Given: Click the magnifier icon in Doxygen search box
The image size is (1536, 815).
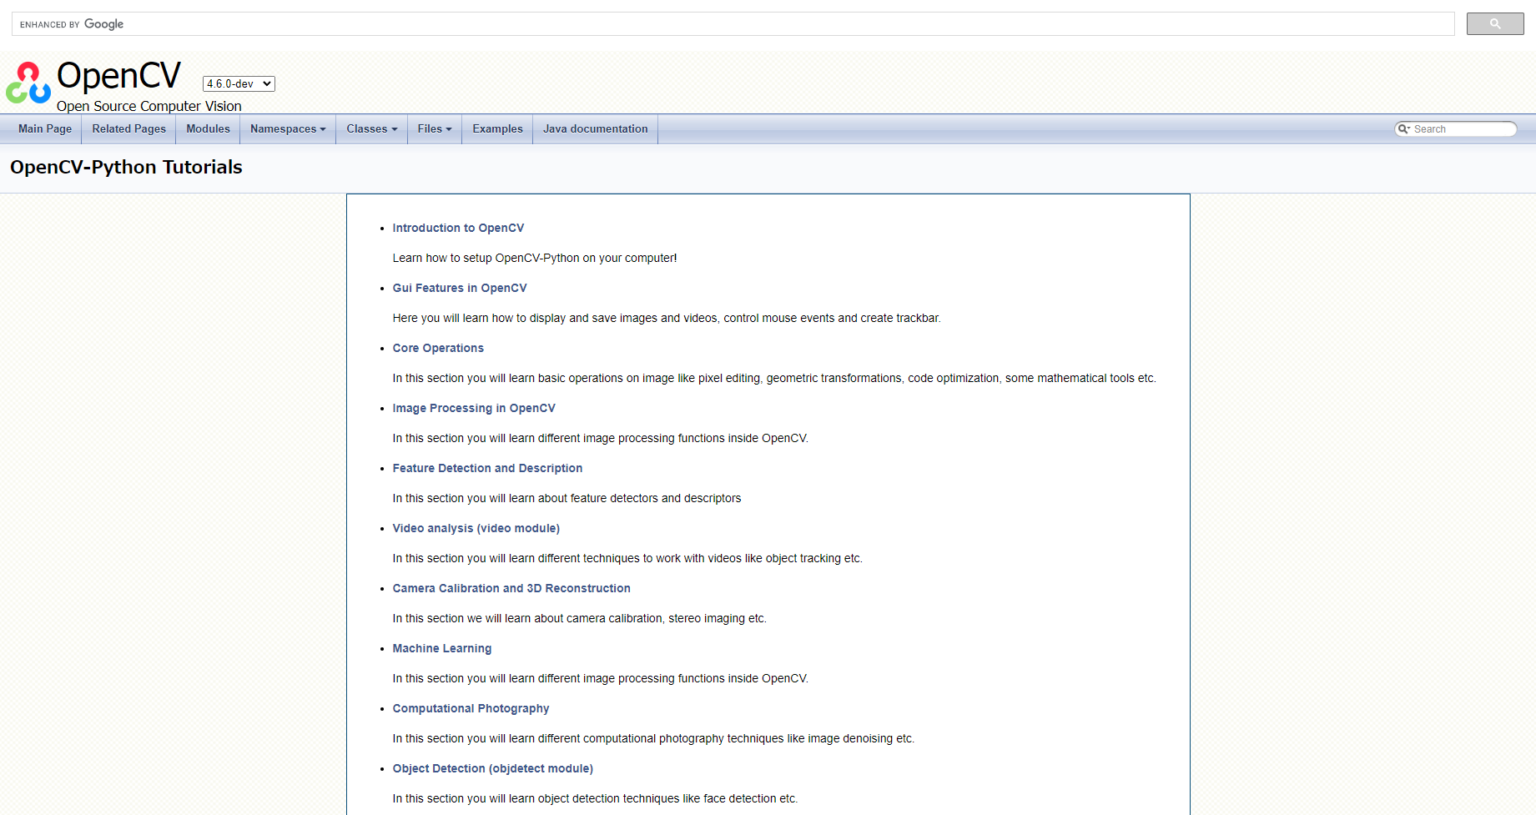Looking at the screenshot, I should pos(1404,129).
